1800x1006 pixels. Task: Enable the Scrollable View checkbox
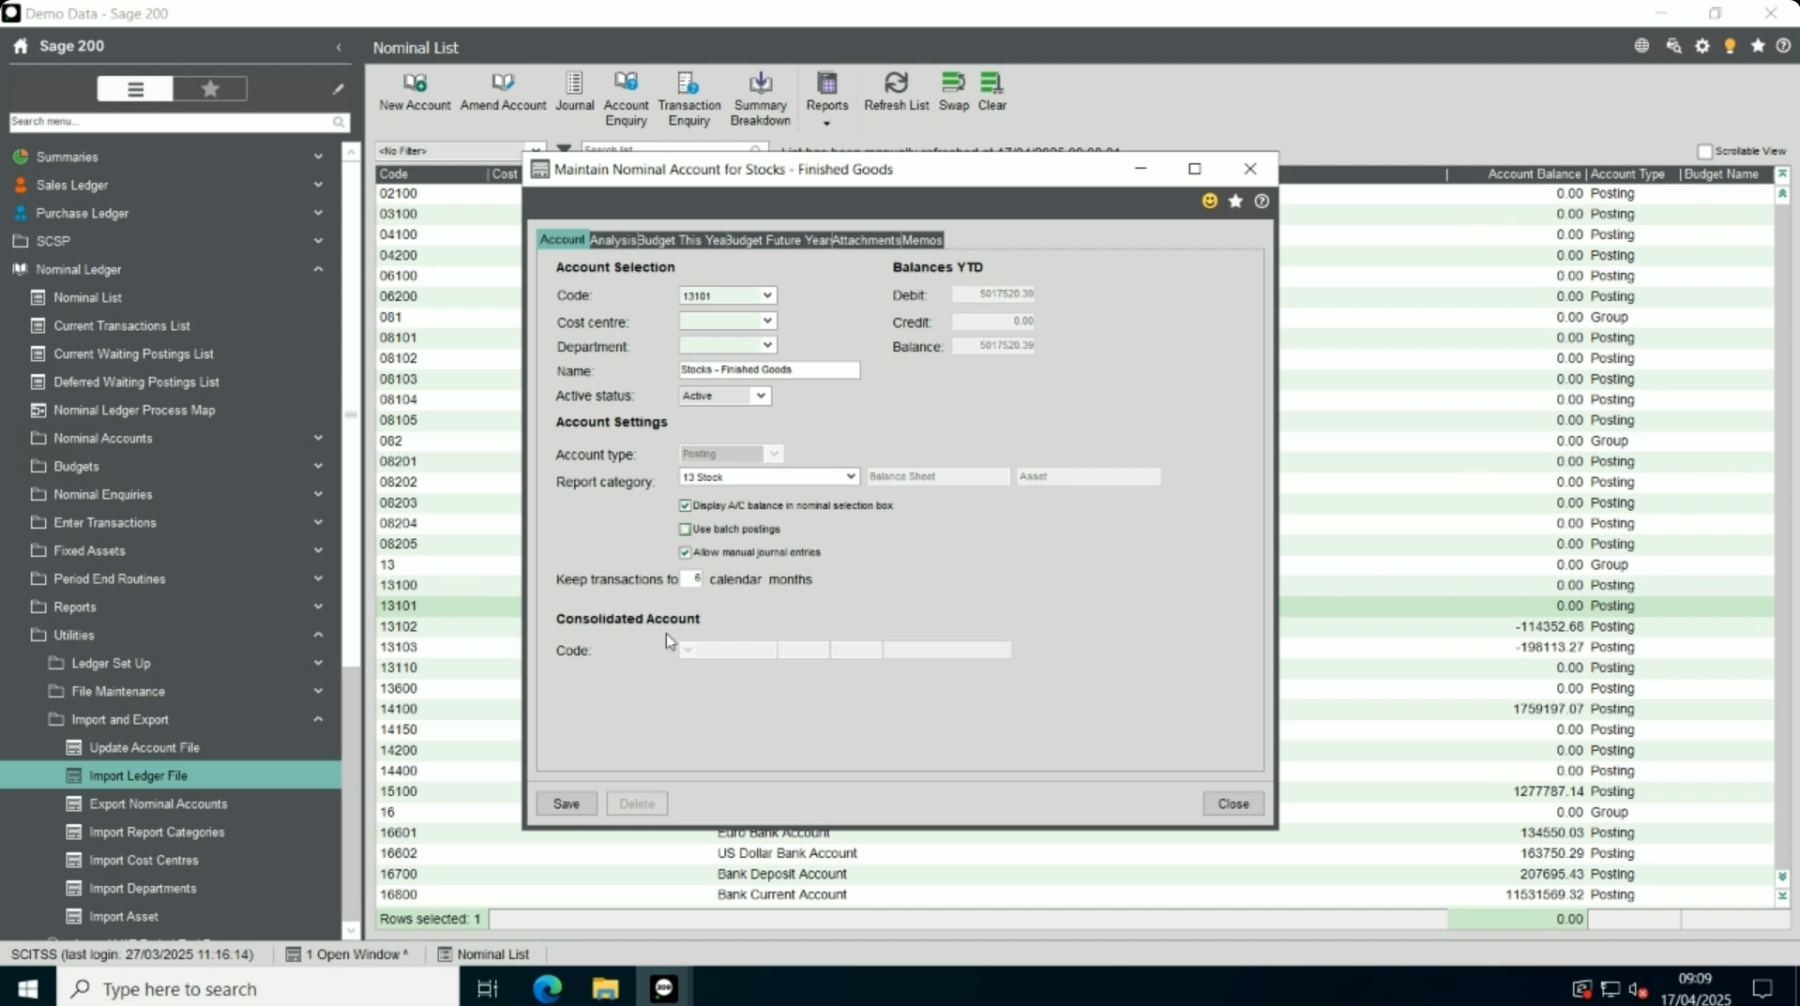[x=1705, y=151]
